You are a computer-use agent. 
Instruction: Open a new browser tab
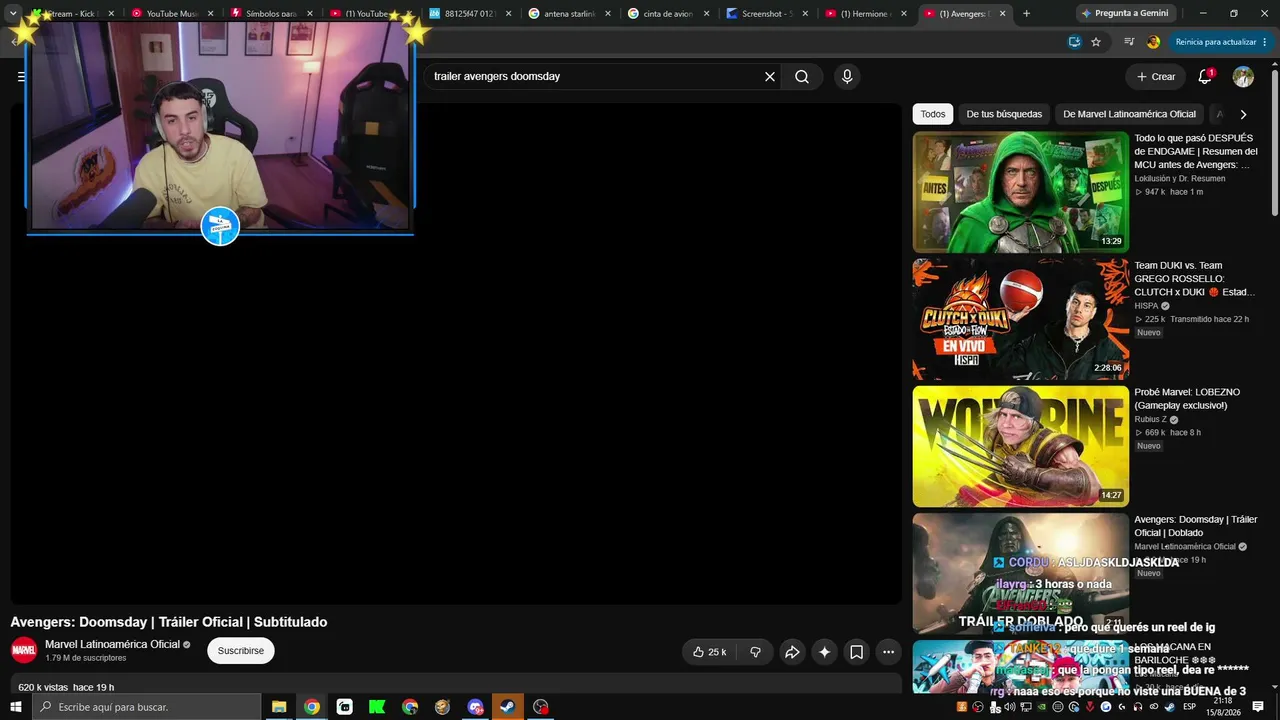click(x=1026, y=14)
